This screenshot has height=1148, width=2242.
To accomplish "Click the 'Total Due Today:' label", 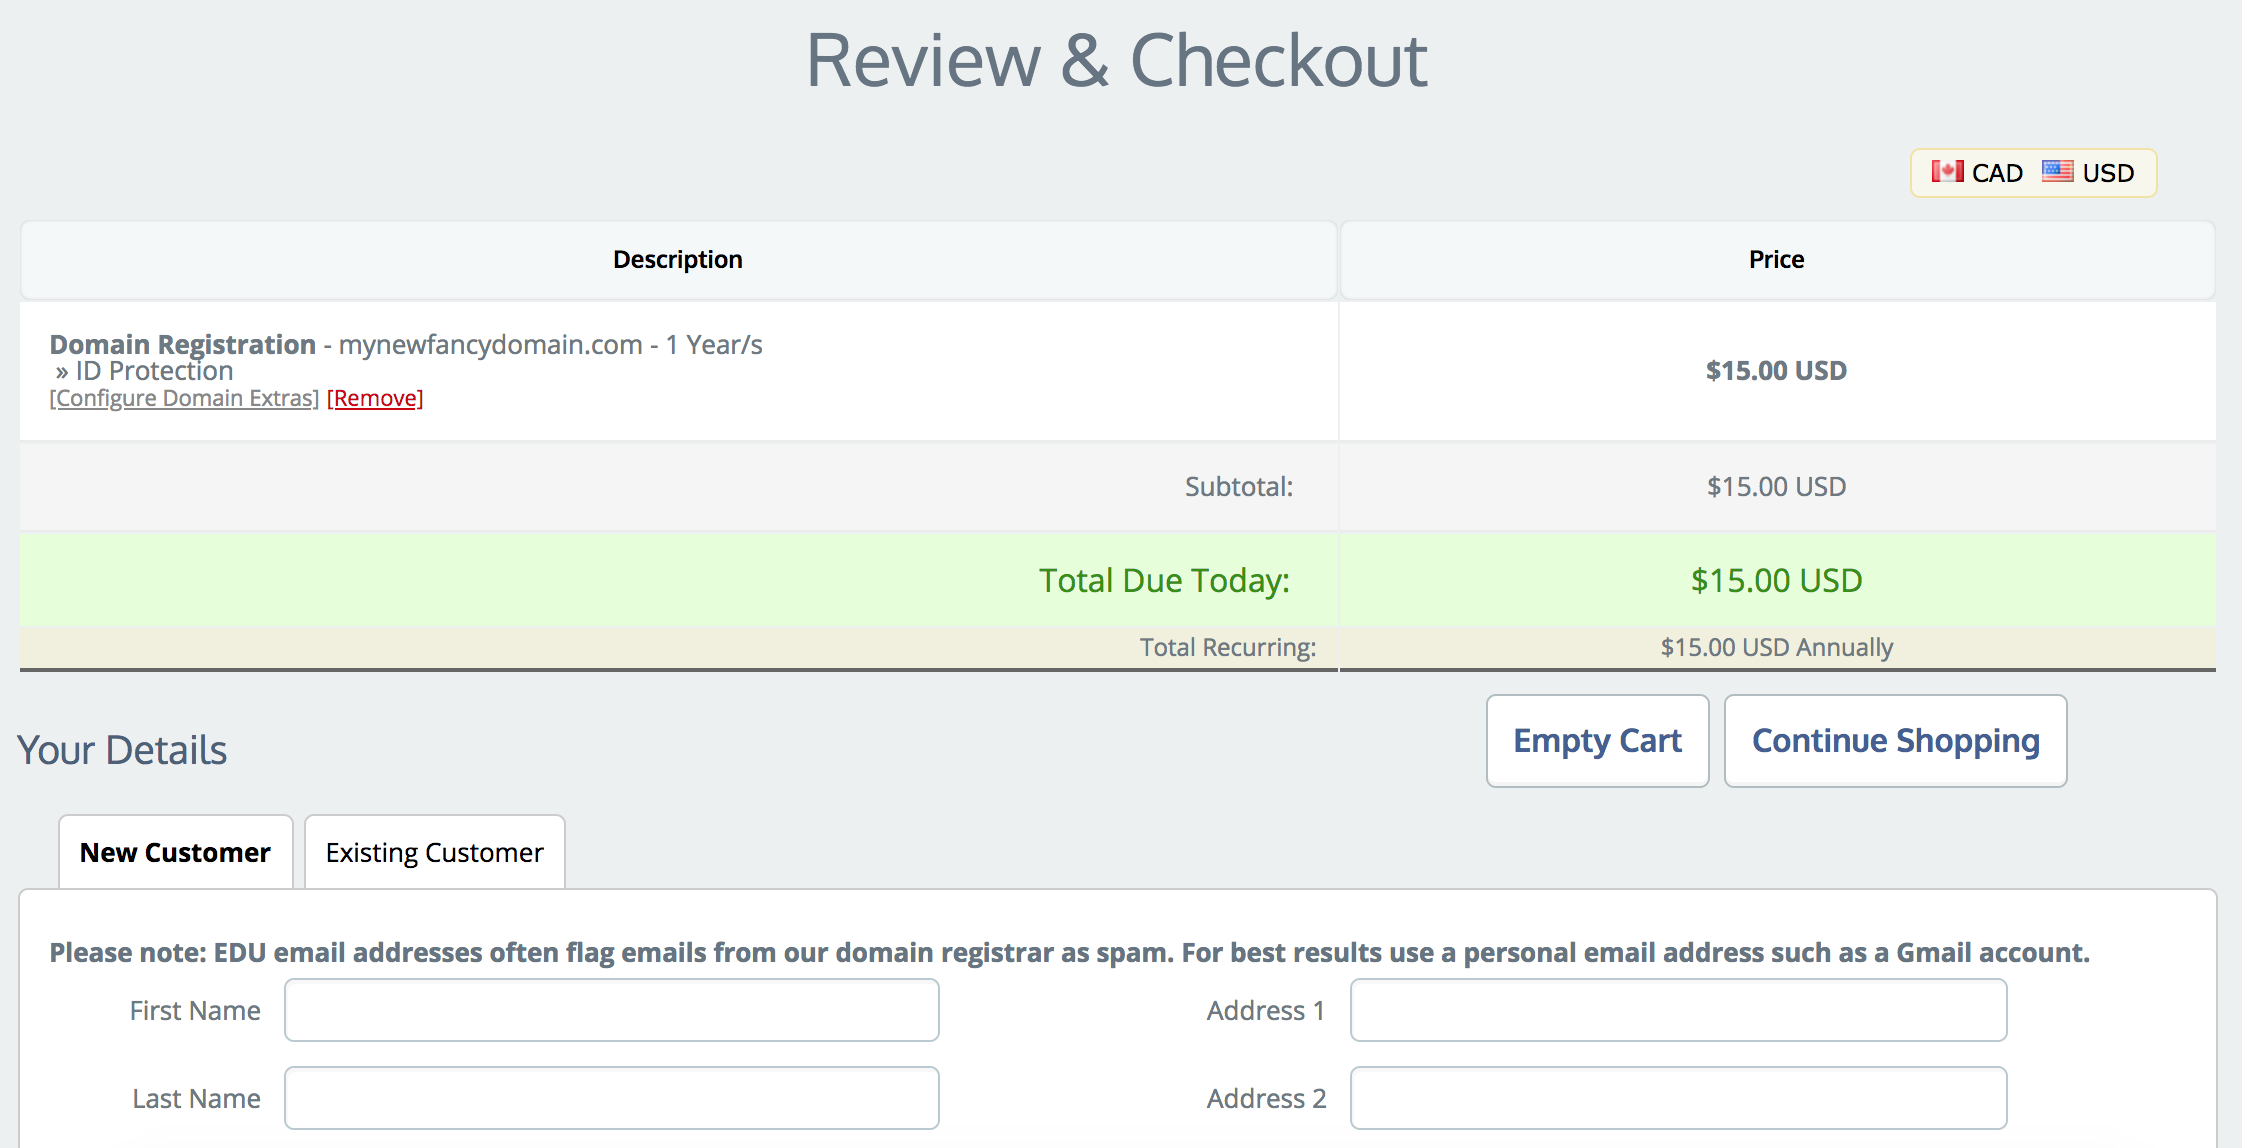I will coord(1164,581).
